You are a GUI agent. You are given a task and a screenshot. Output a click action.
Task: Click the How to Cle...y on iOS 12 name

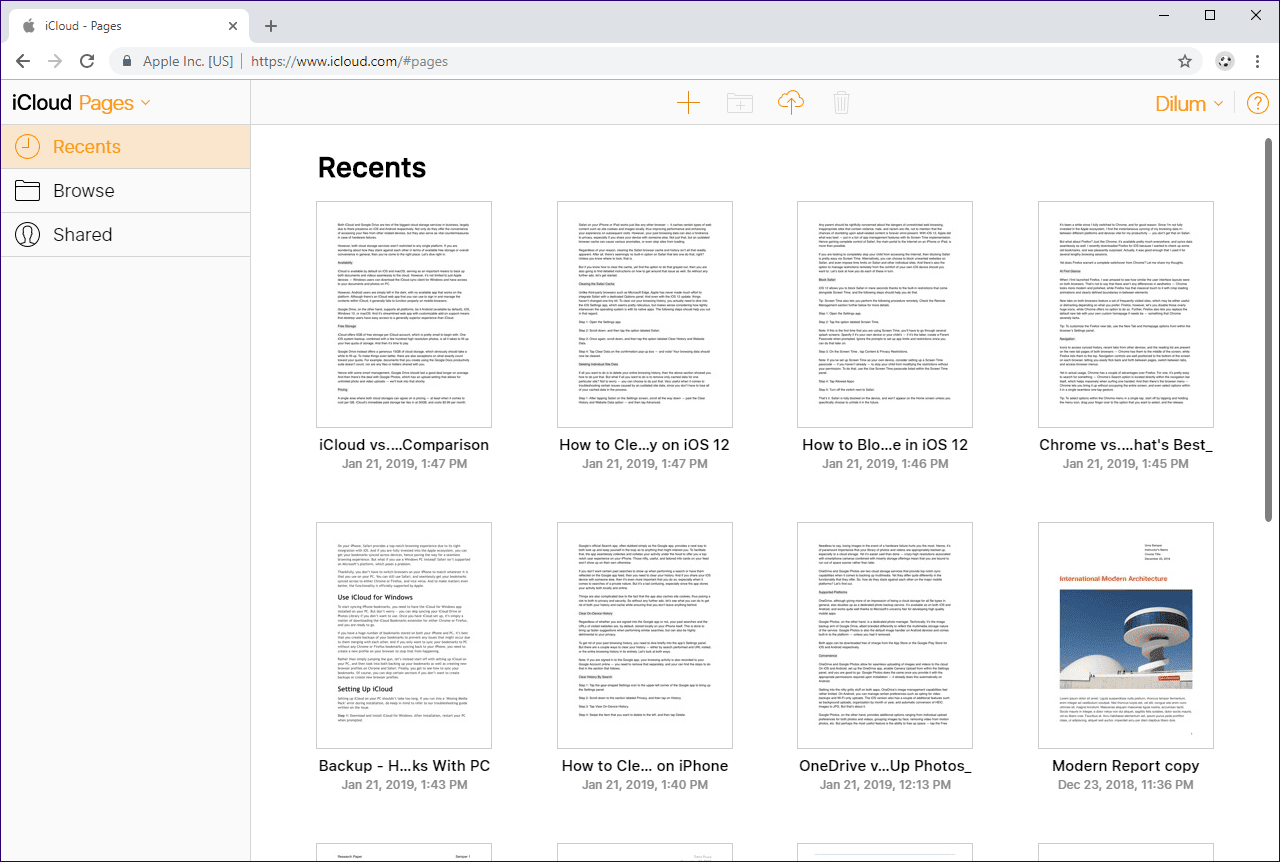[x=645, y=445]
